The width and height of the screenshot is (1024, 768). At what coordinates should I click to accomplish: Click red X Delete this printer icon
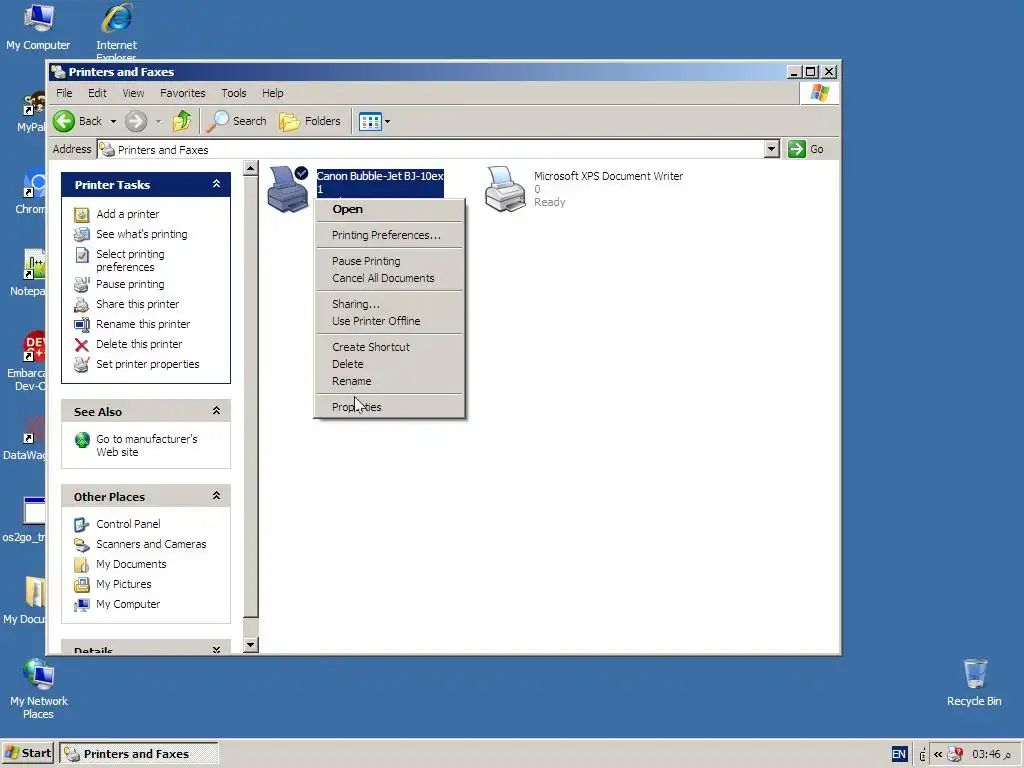pyautogui.click(x=82, y=345)
